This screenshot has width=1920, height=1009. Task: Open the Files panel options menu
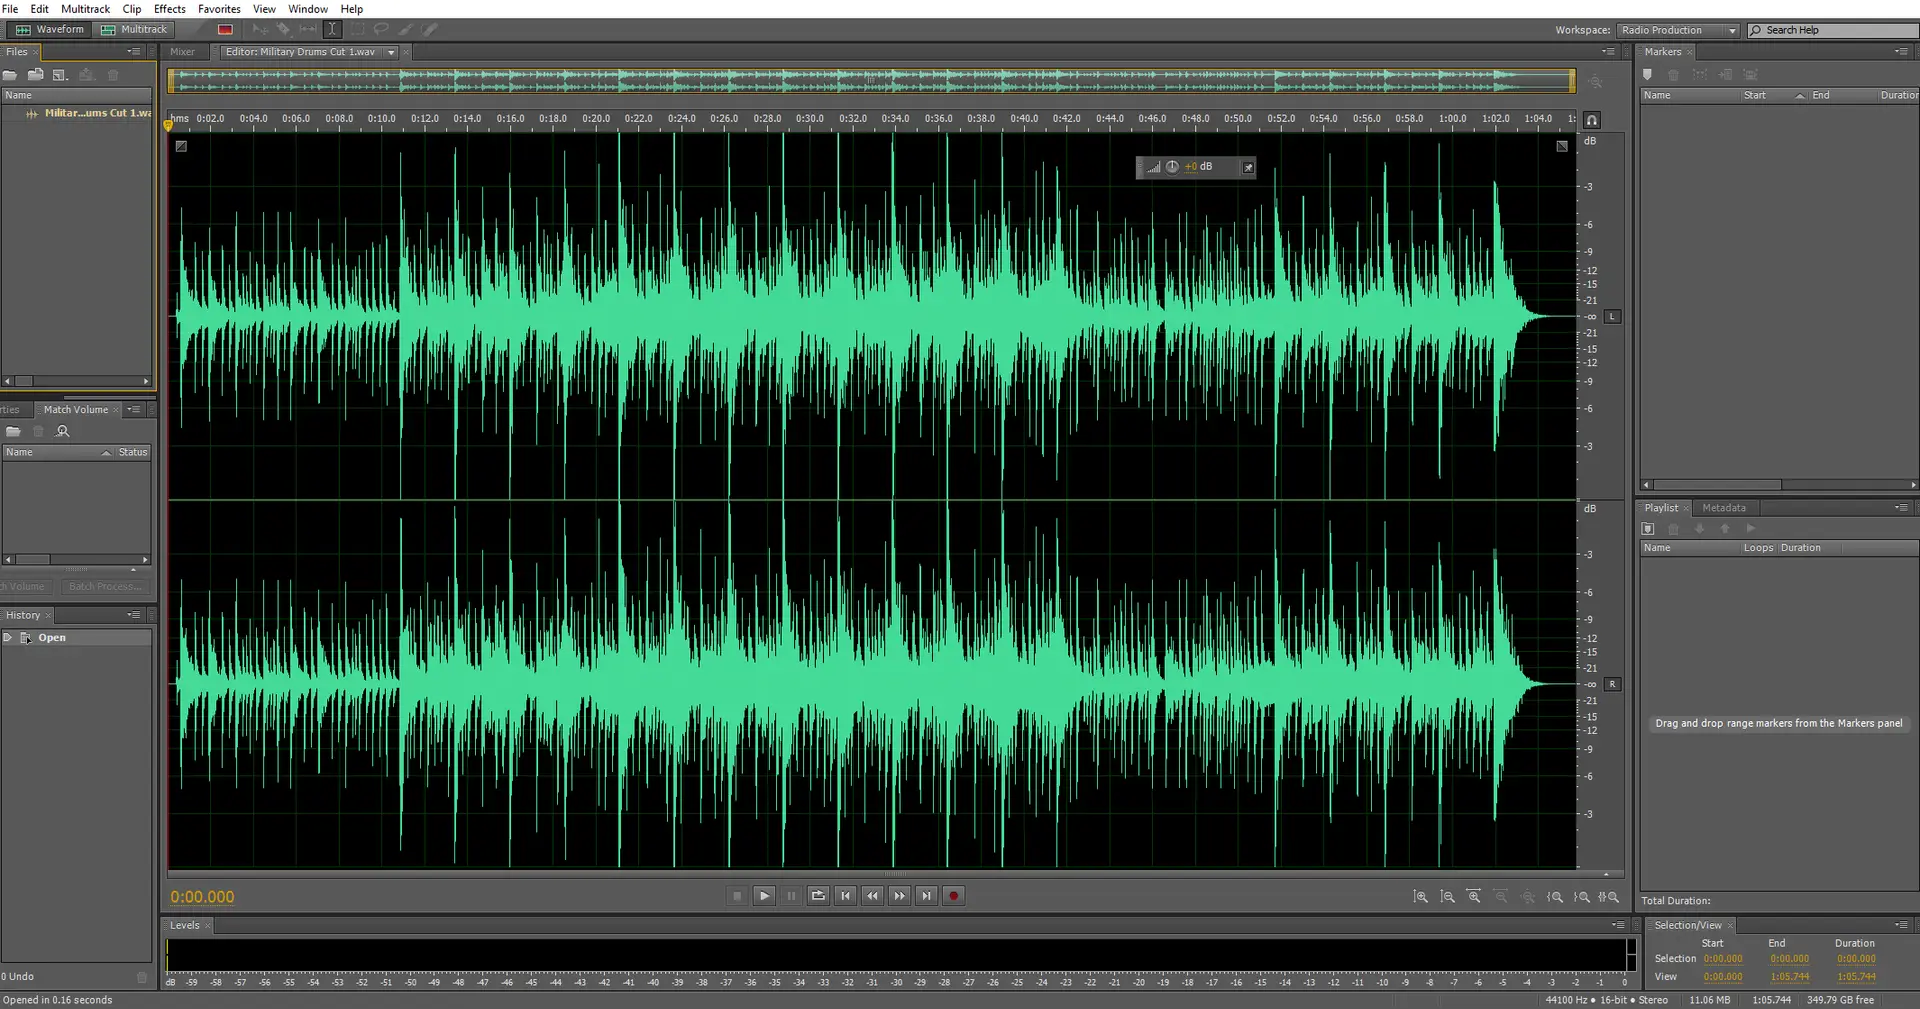pos(134,52)
